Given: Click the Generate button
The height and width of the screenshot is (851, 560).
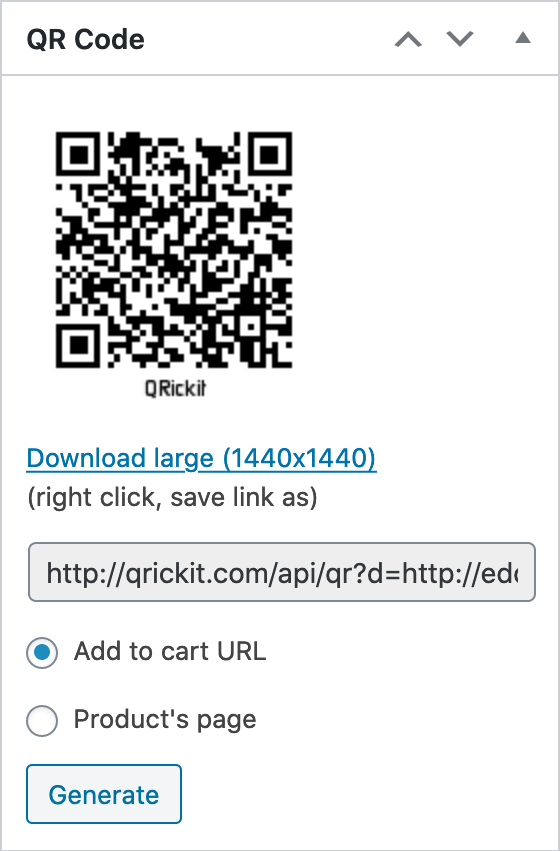Looking at the screenshot, I should coord(104,794).
